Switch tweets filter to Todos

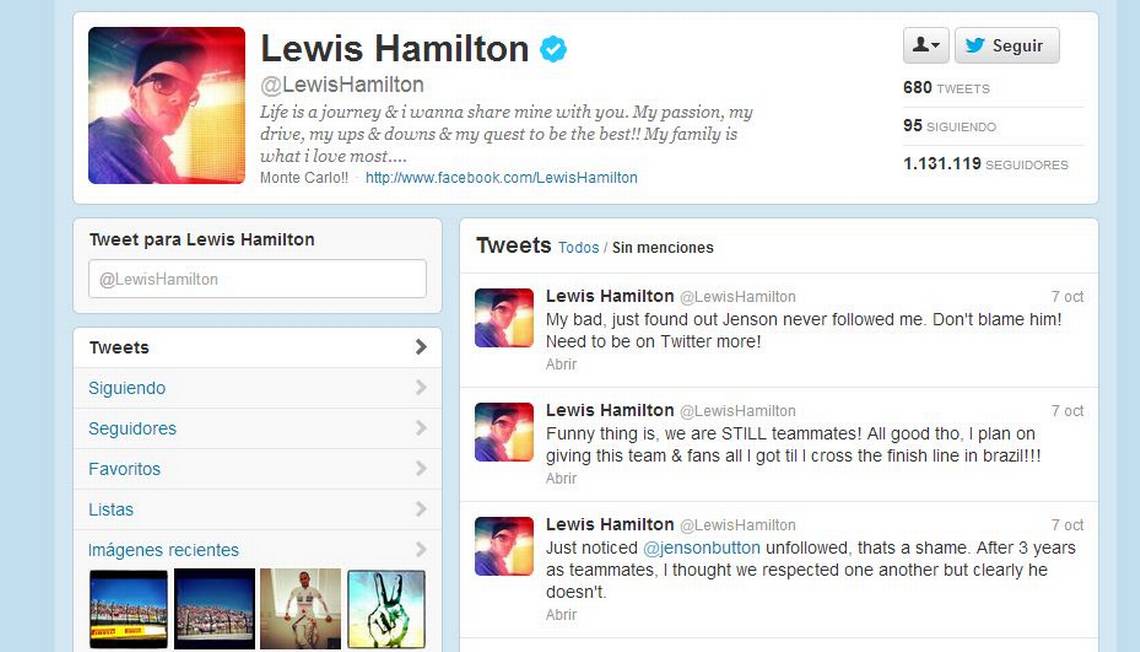pyautogui.click(x=579, y=248)
